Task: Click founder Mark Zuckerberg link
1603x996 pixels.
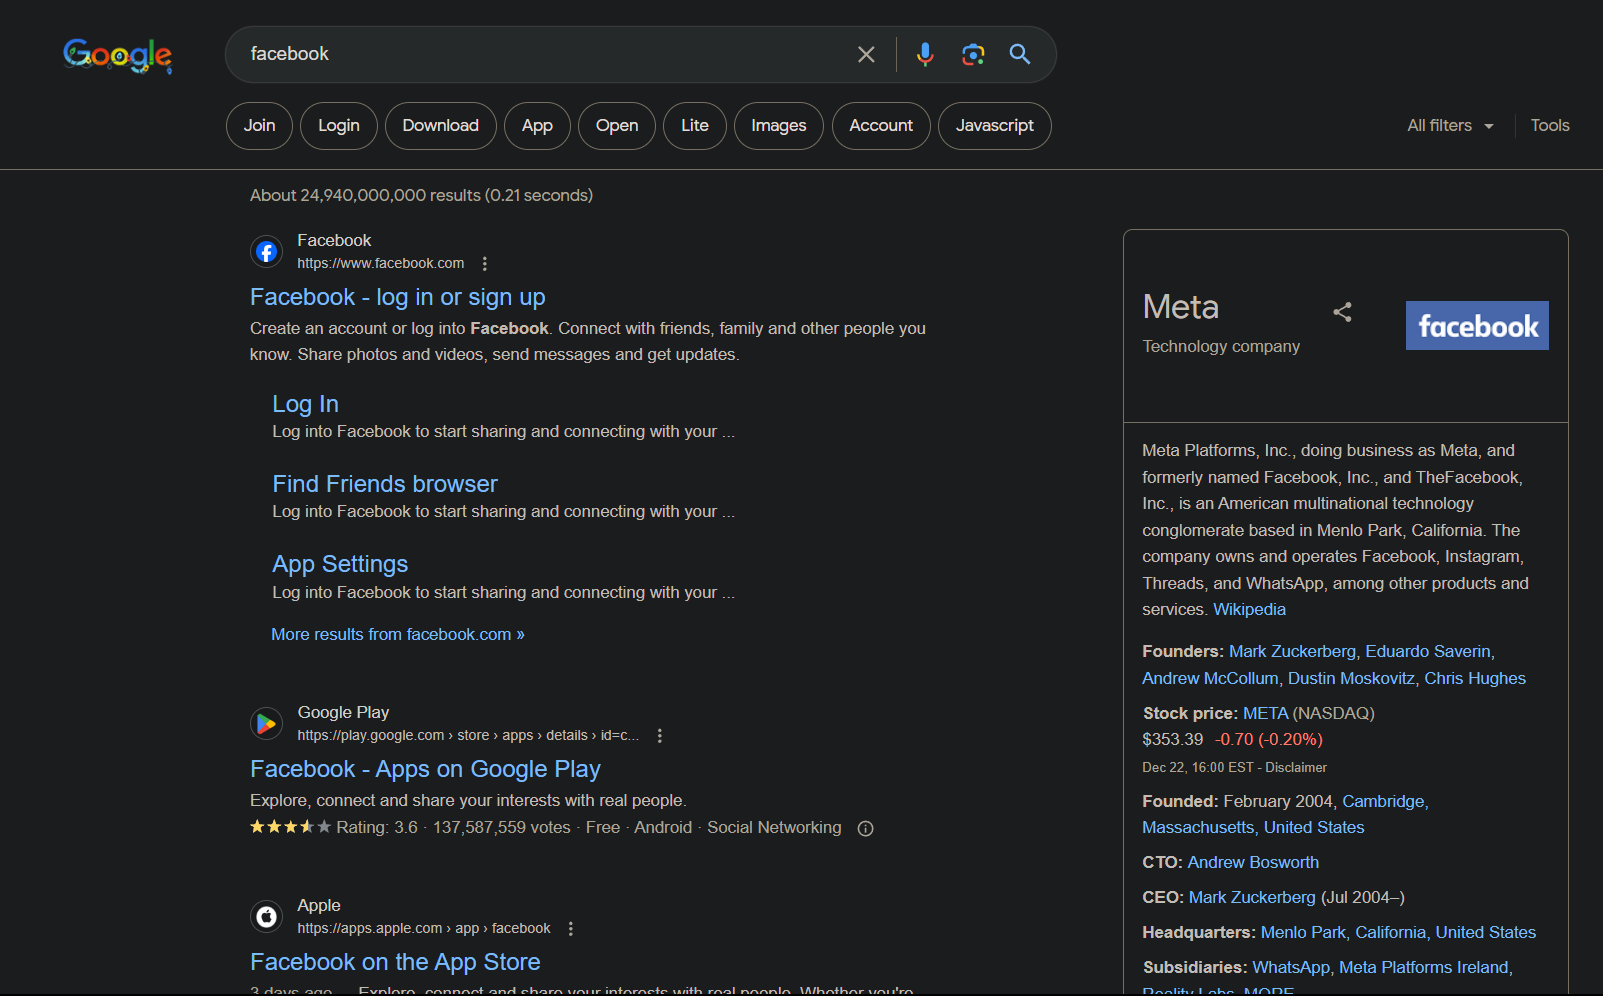Action: pyautogui.click(x=1292, y=651)
